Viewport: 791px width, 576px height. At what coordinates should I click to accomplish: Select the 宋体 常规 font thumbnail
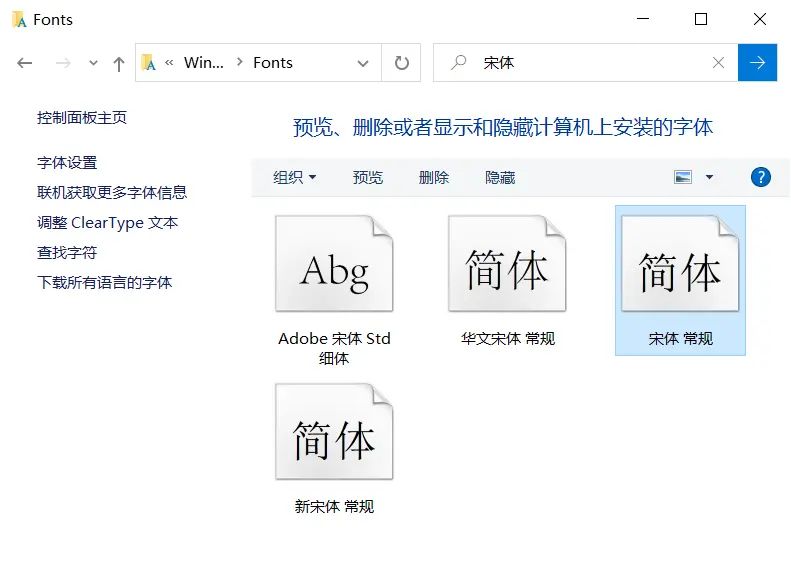tap(680, 263)
